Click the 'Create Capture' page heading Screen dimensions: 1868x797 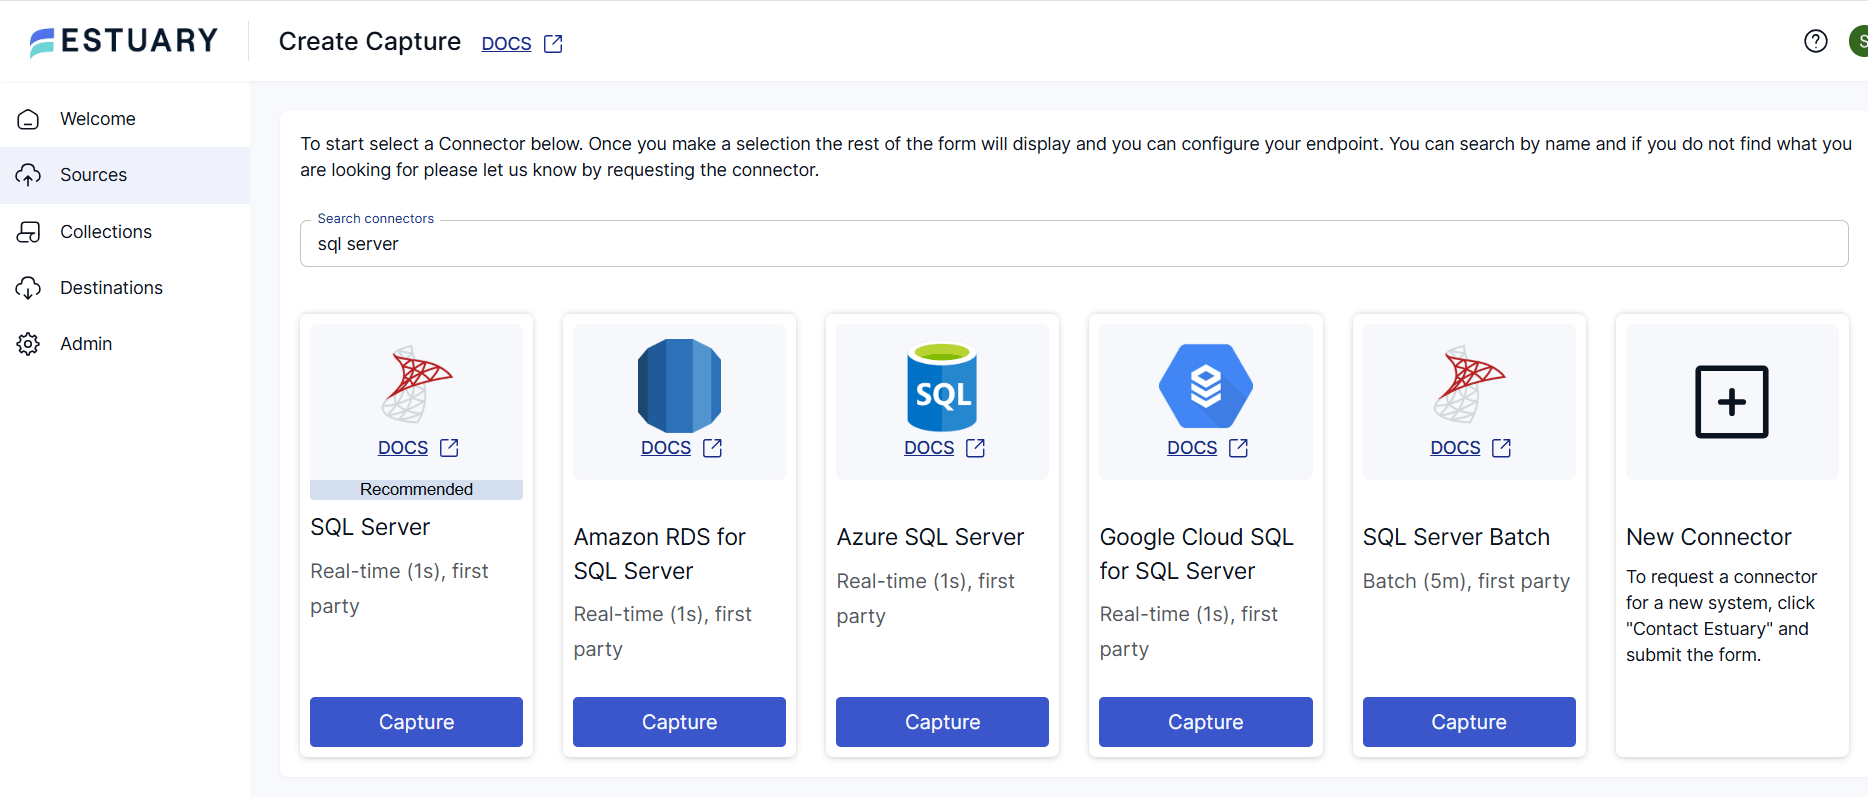(370, 41)
